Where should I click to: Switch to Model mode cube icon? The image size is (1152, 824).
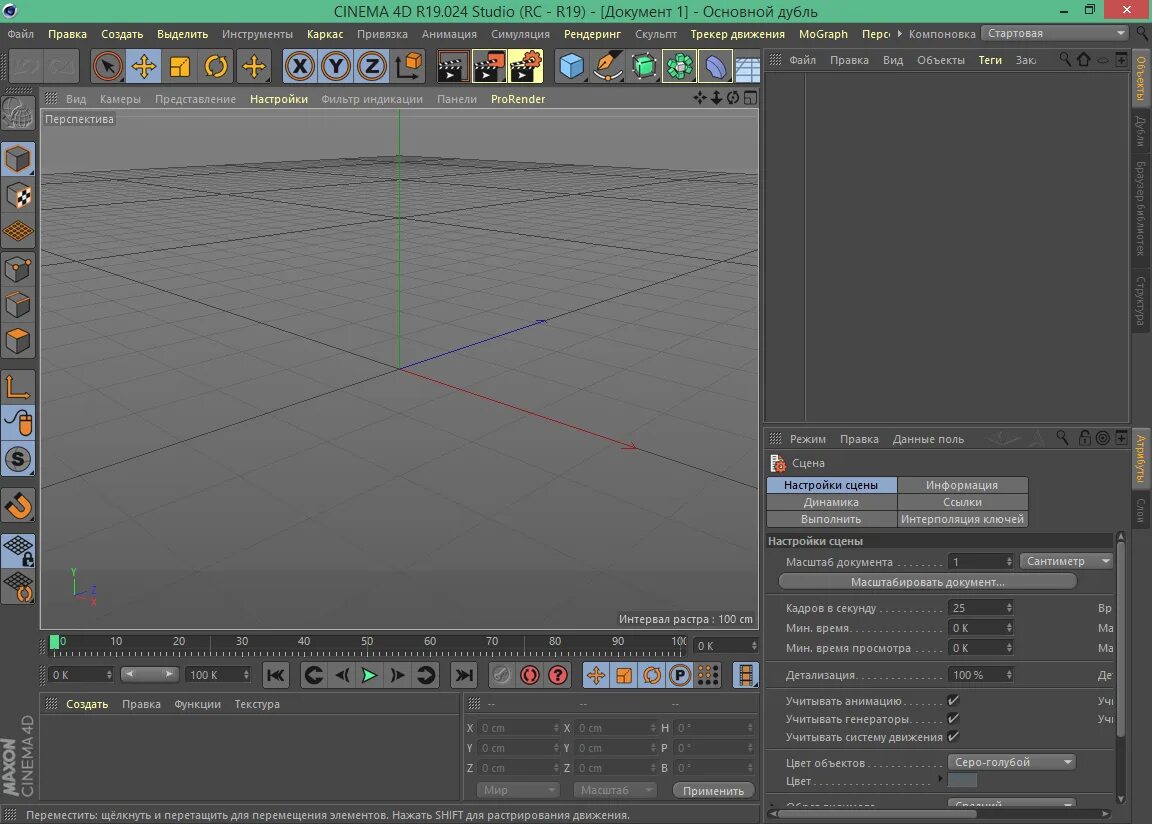pos(18,159)
